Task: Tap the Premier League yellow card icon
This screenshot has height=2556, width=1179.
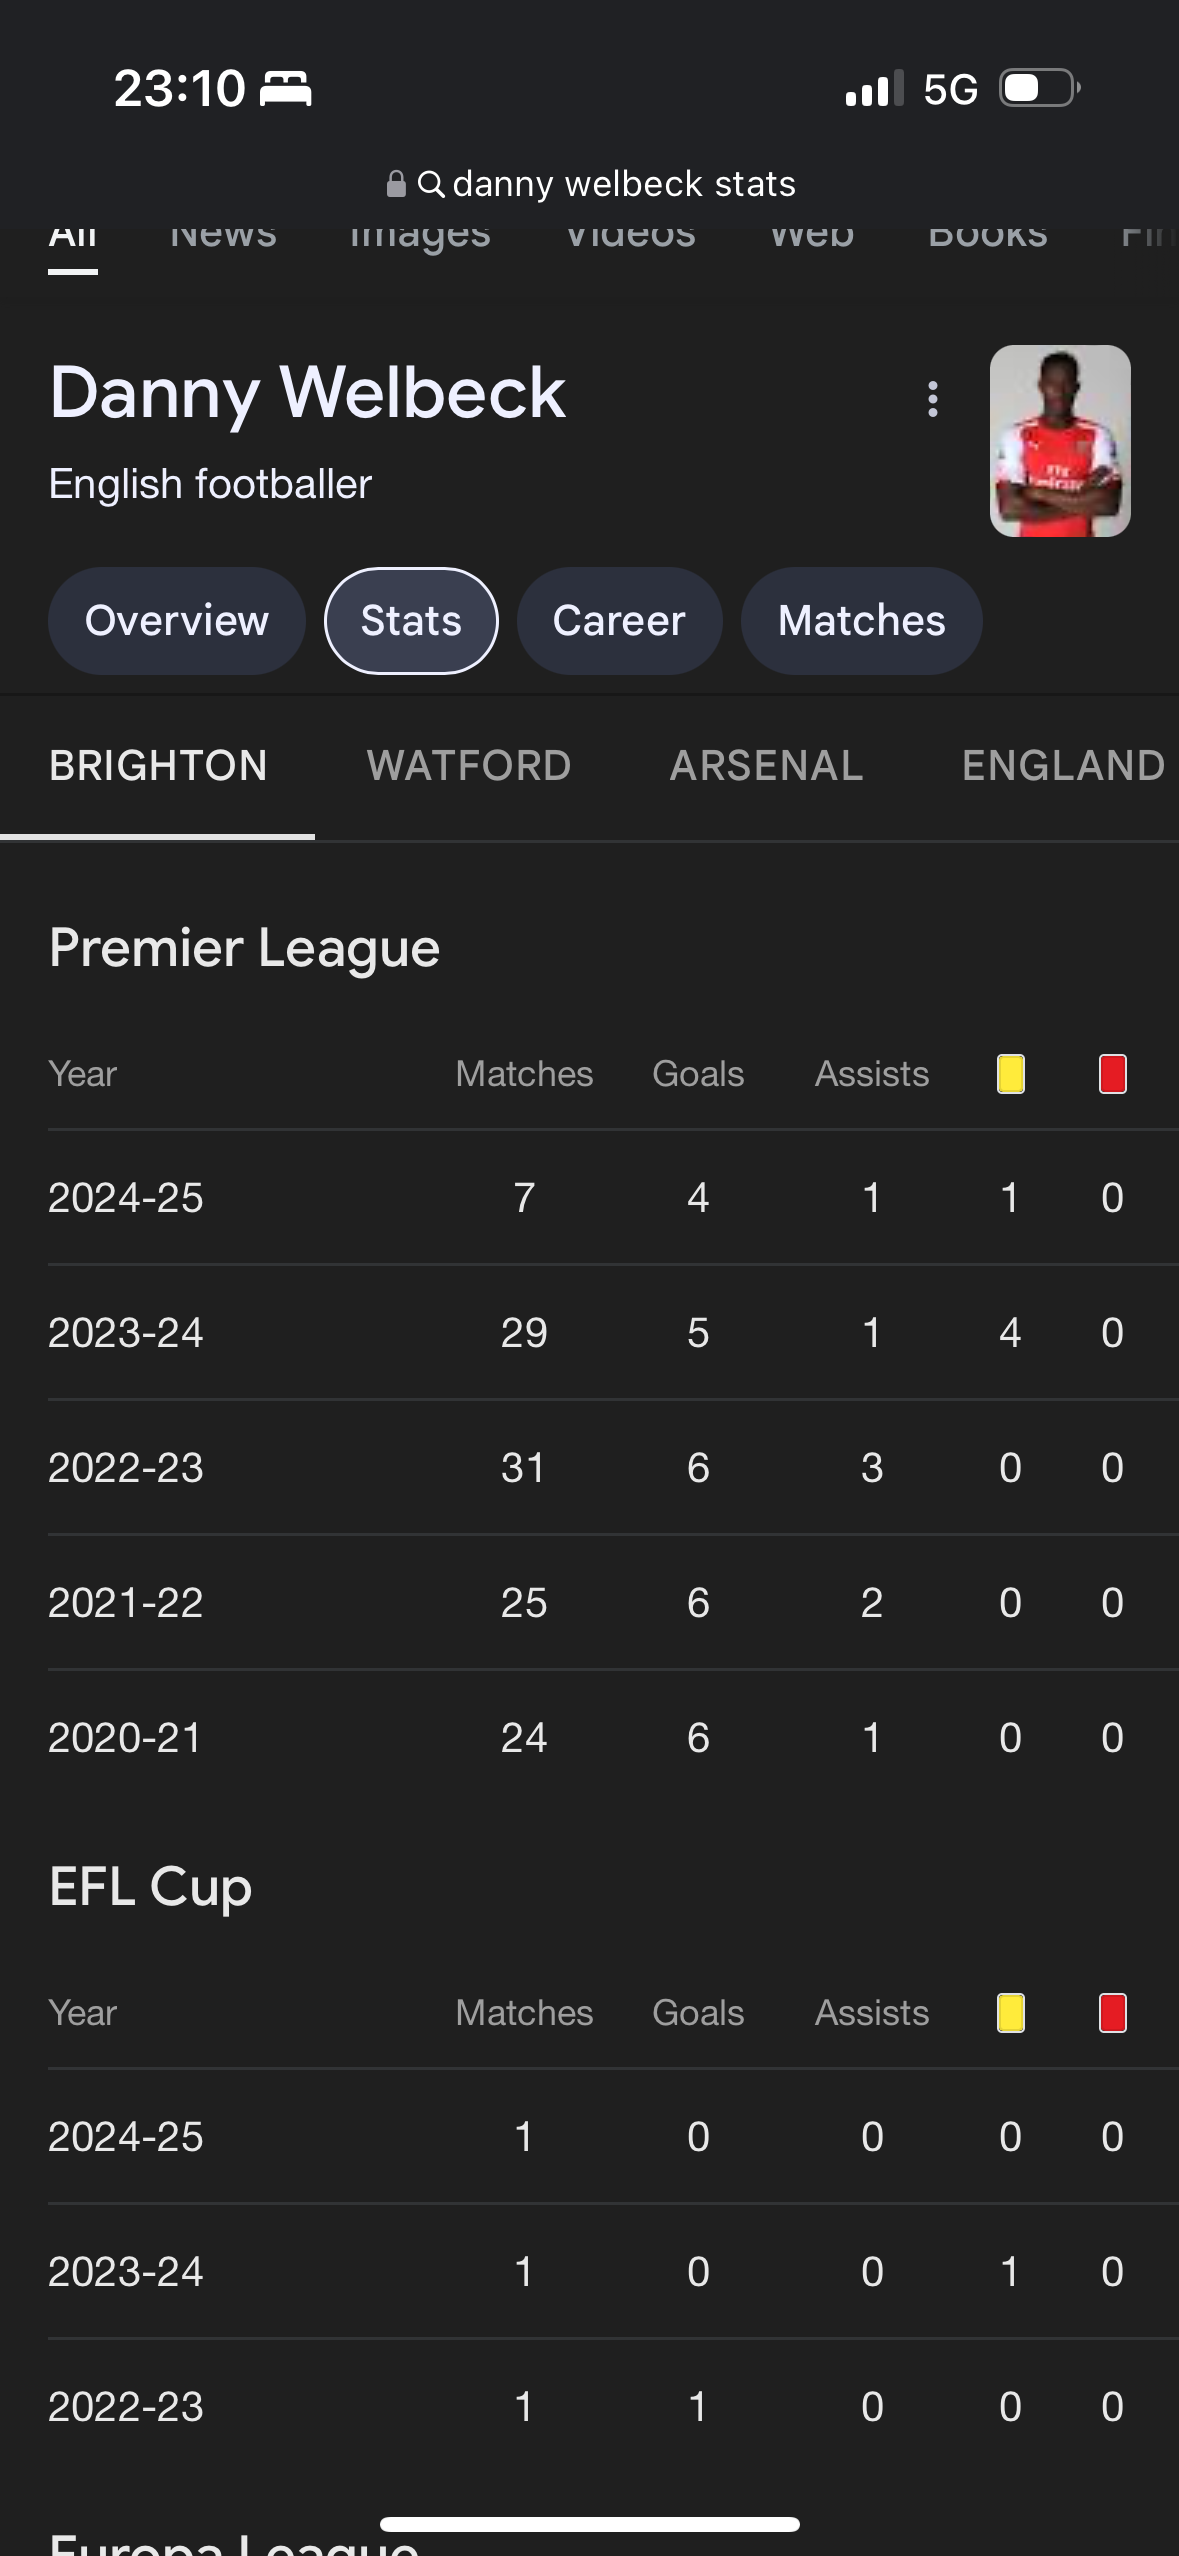Action: 1010,1074
